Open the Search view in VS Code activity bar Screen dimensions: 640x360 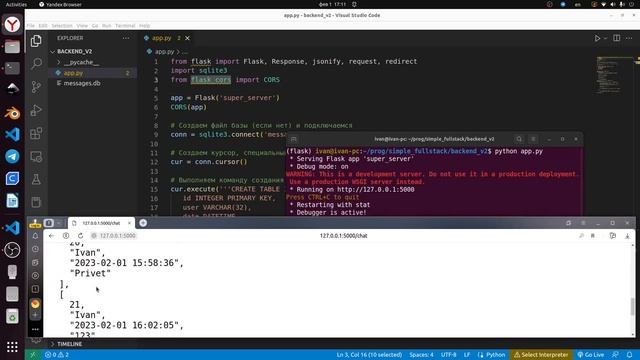36,64
